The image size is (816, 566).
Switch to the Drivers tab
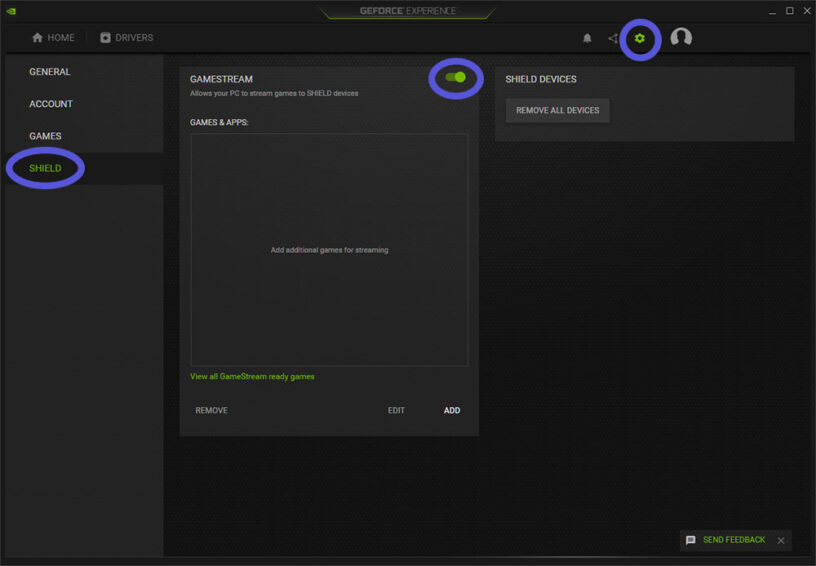127,37
